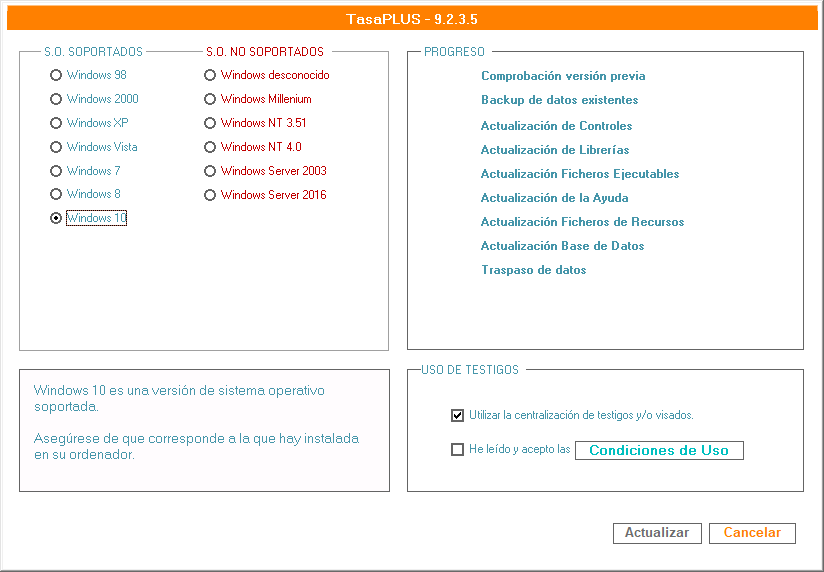Select the Windows XP option
The image size is (824, 572).
click(57, 123)
